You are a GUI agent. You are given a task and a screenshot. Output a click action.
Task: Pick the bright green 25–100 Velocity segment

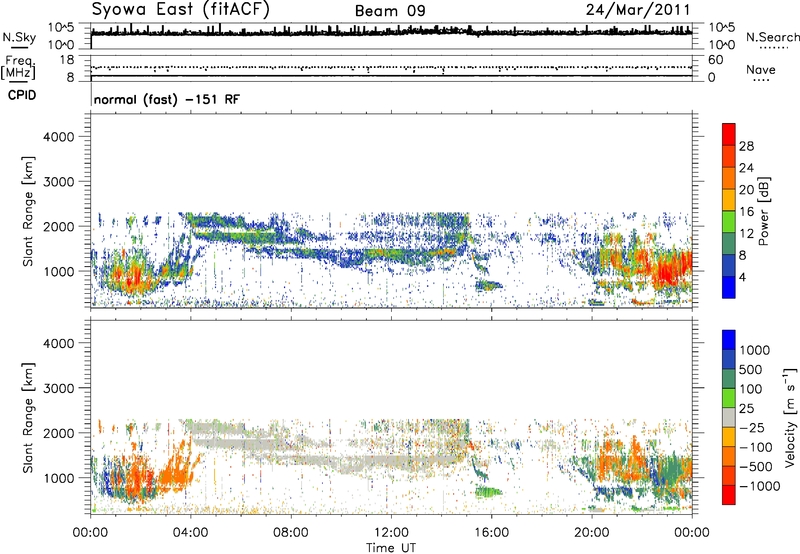click(x=729, y=398)
